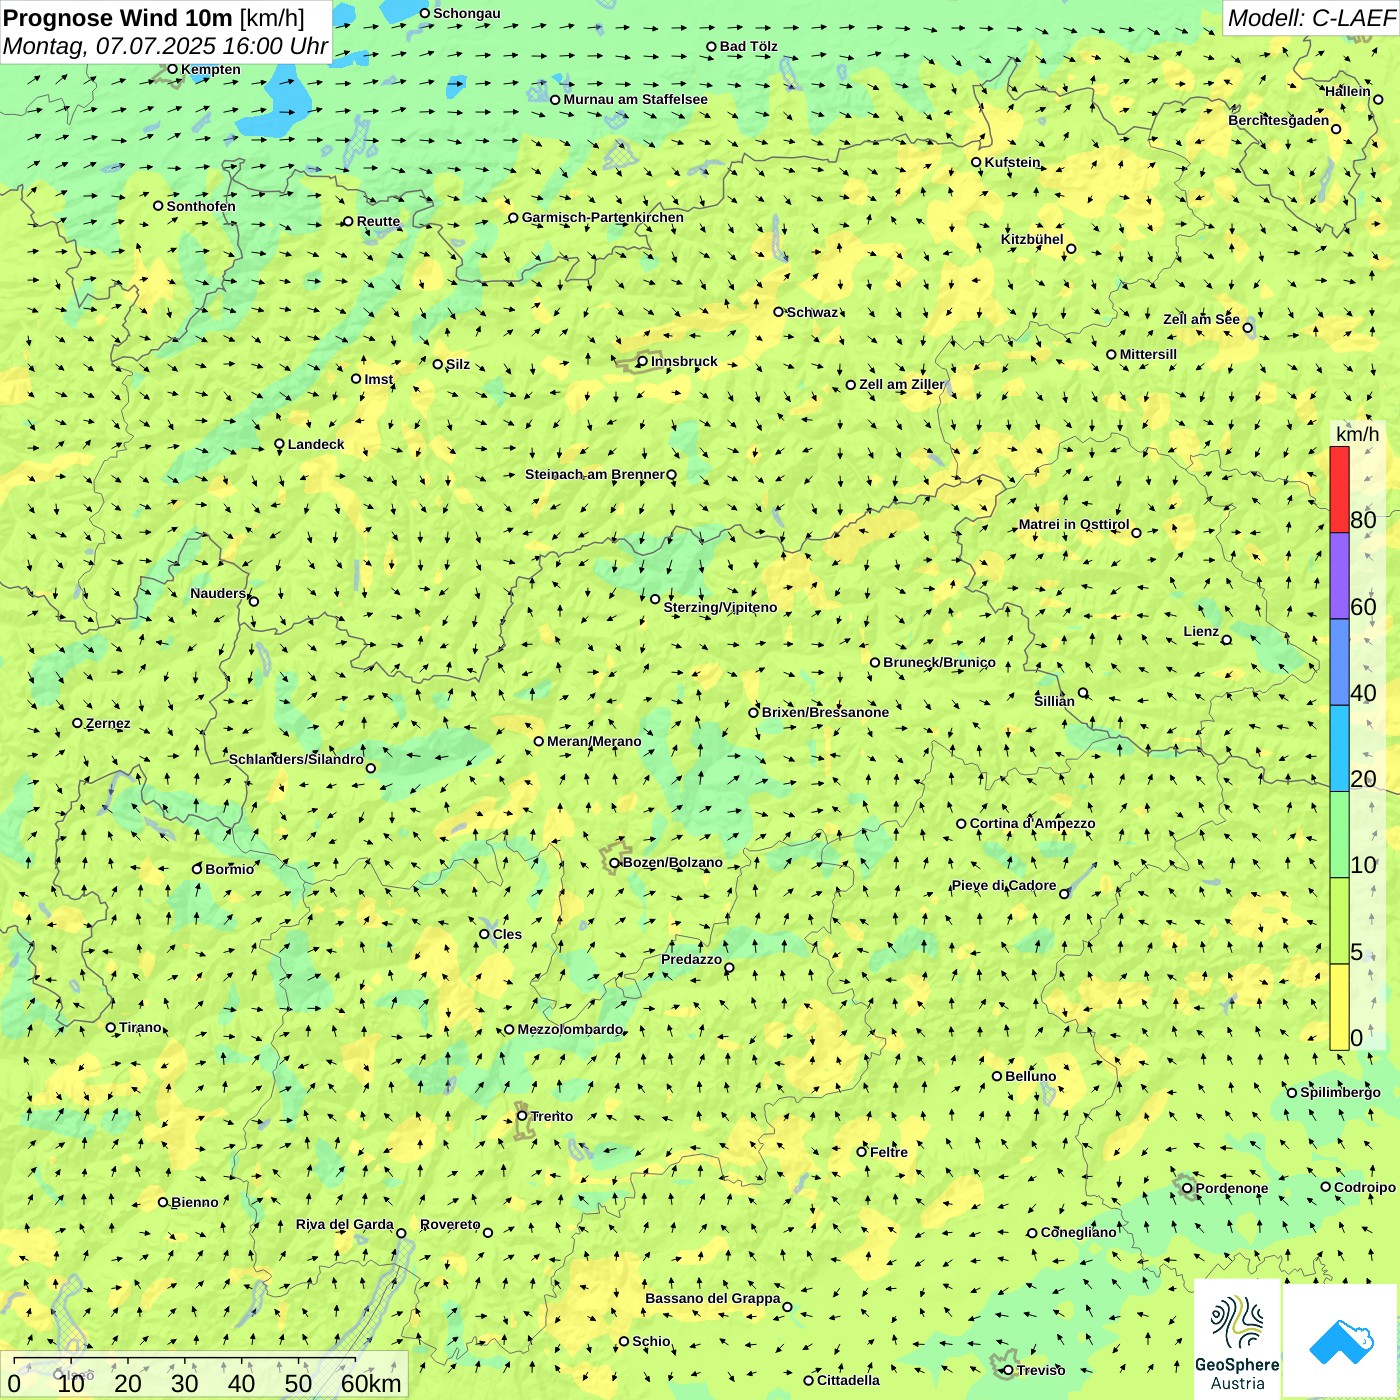1400x1400 pixels.
Task: Click the 'Conegliano' label
Action: [x=1078, y=1232]
